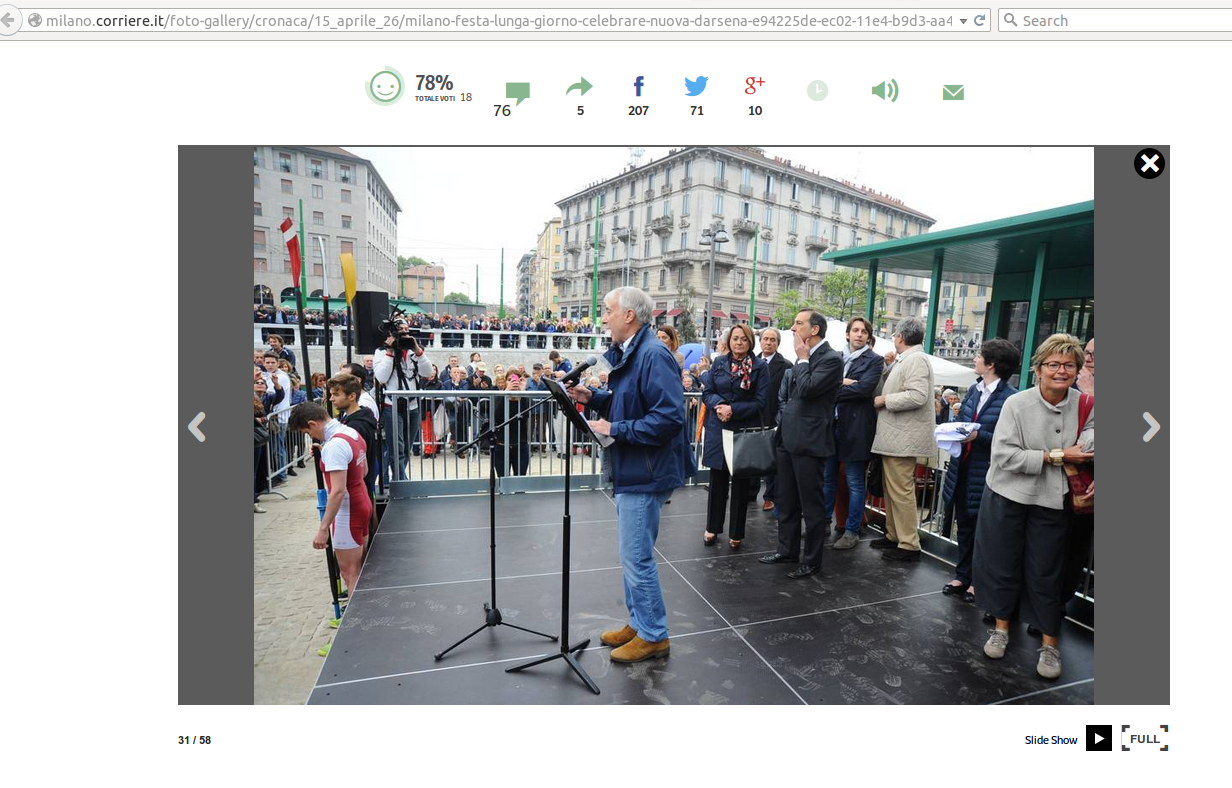The image size is (1232, 788).
Task: Click the green share arrow icon
Action: coord(579,88)
